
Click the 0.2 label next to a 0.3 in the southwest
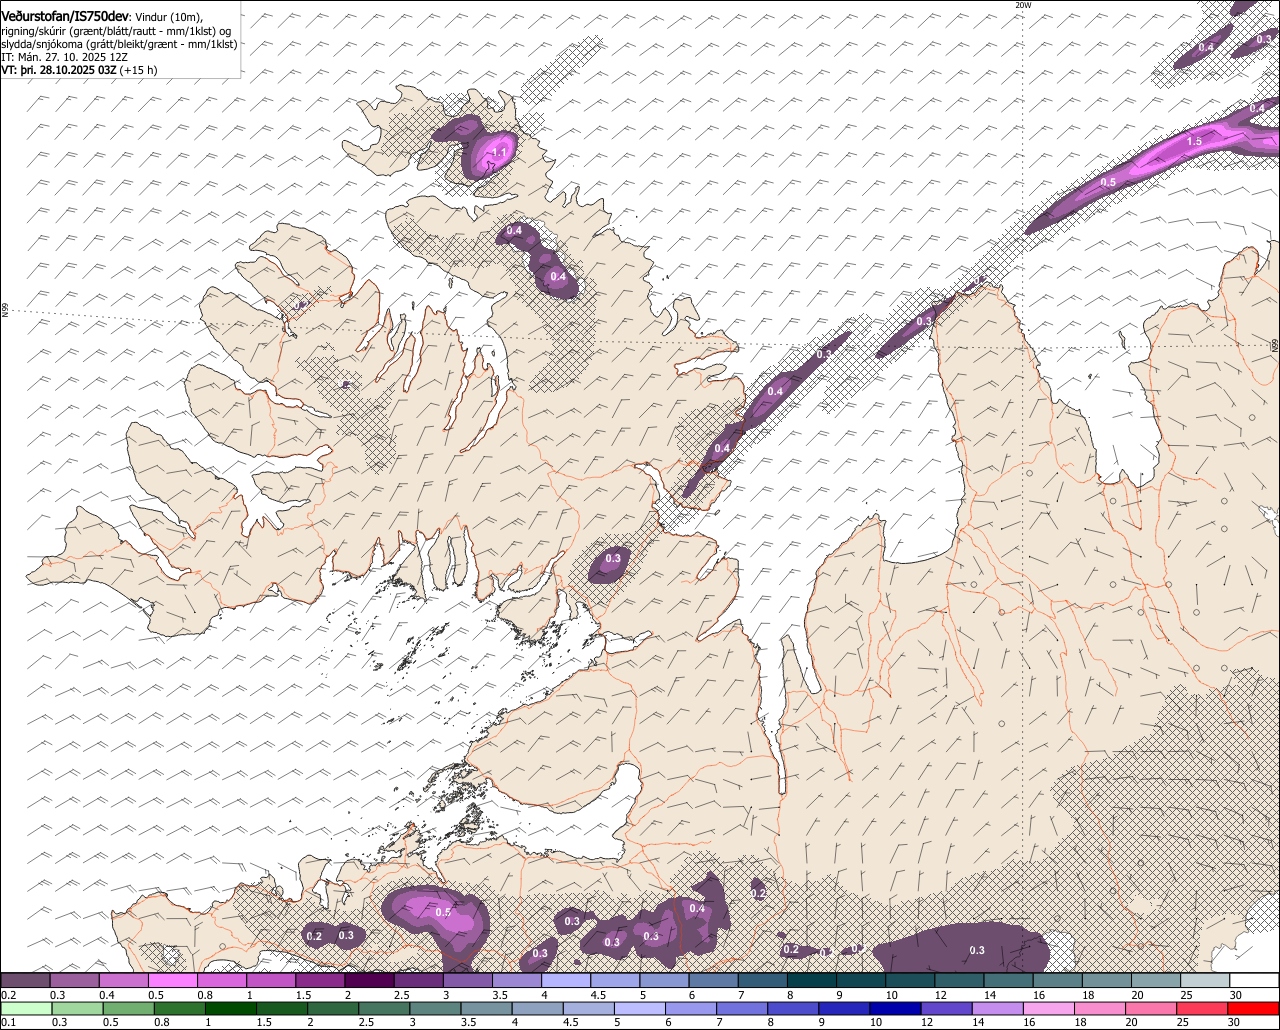click(x=314, y=936)
